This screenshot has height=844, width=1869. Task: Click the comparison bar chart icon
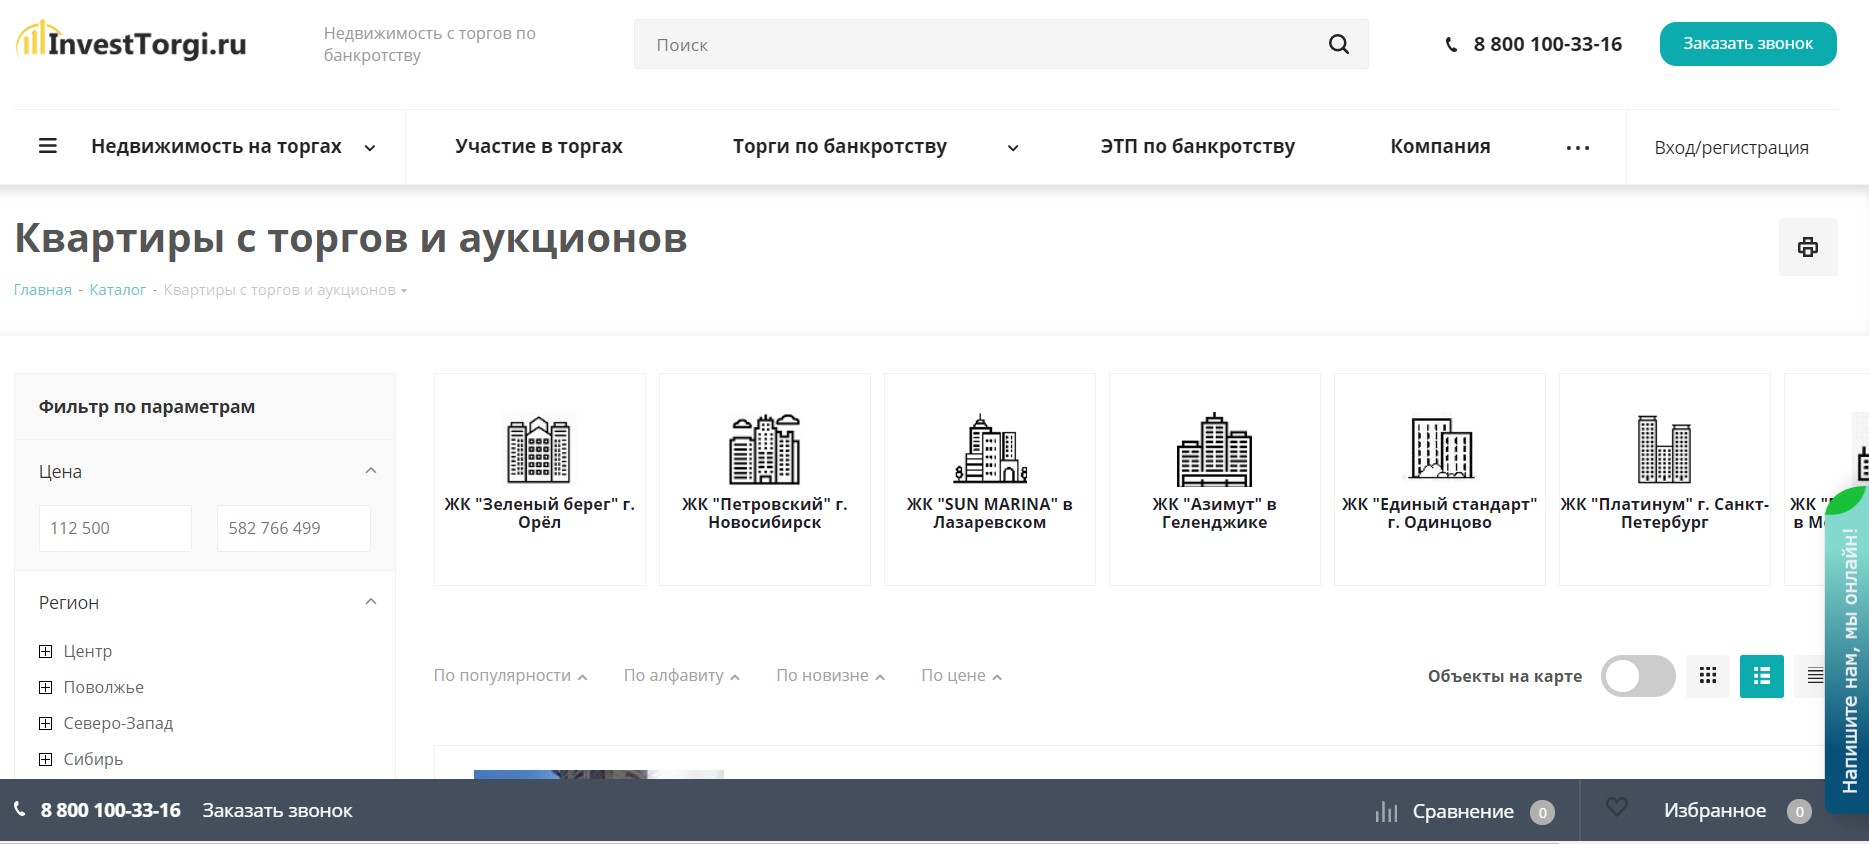[1386, 811]
